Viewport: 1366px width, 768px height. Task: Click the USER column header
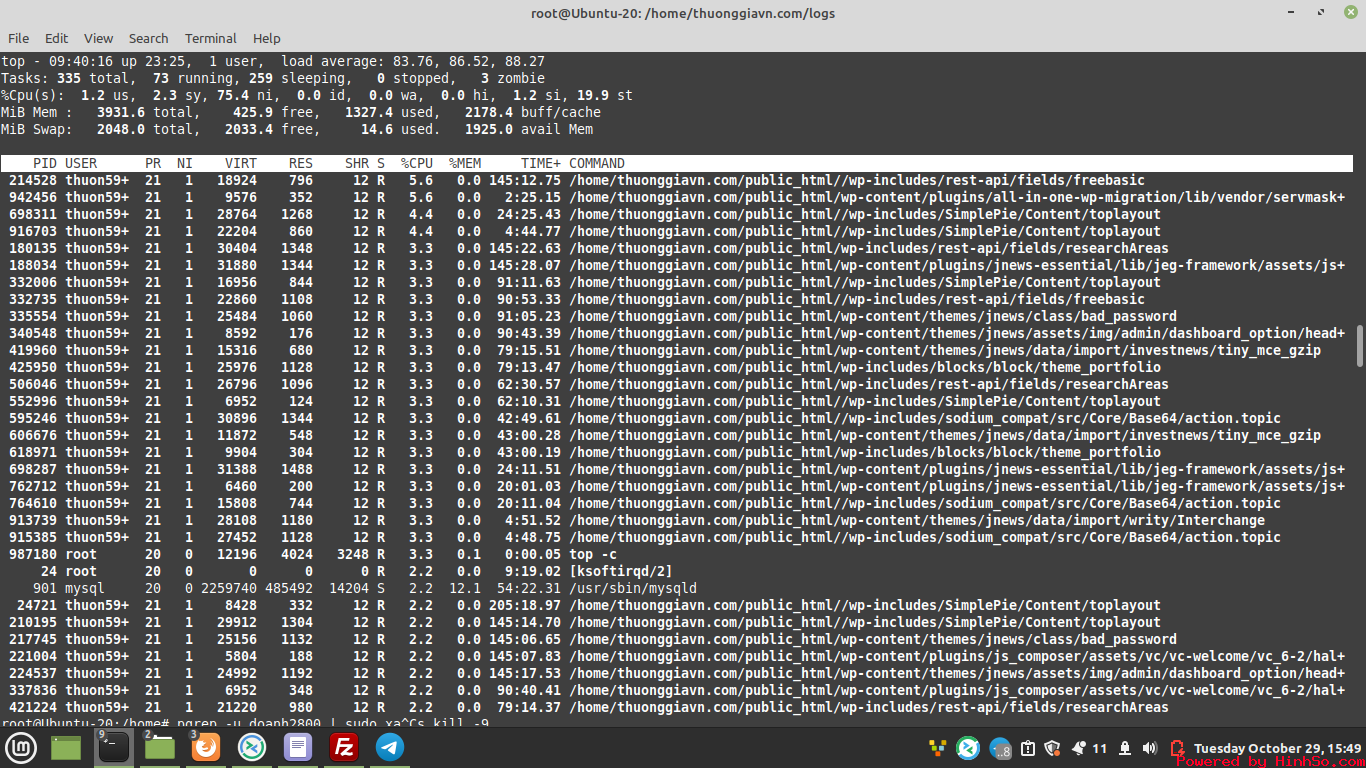(82, 163)
